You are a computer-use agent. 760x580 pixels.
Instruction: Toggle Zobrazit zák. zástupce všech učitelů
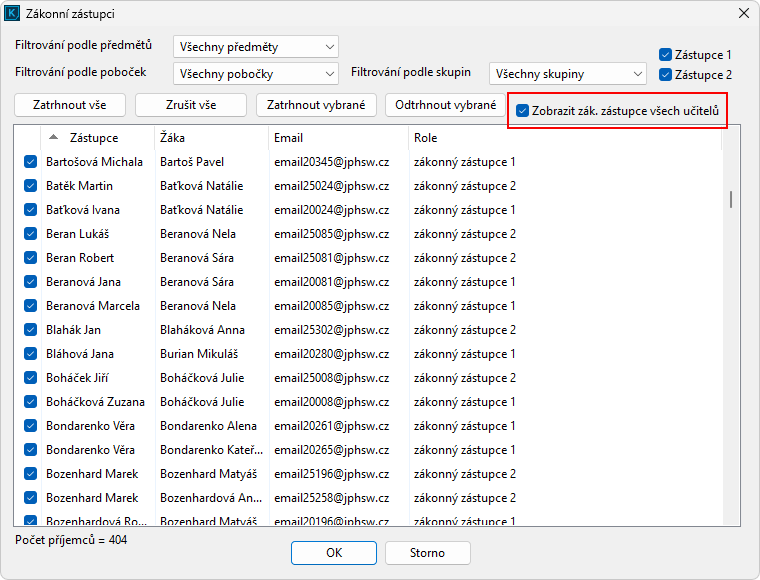522,110
